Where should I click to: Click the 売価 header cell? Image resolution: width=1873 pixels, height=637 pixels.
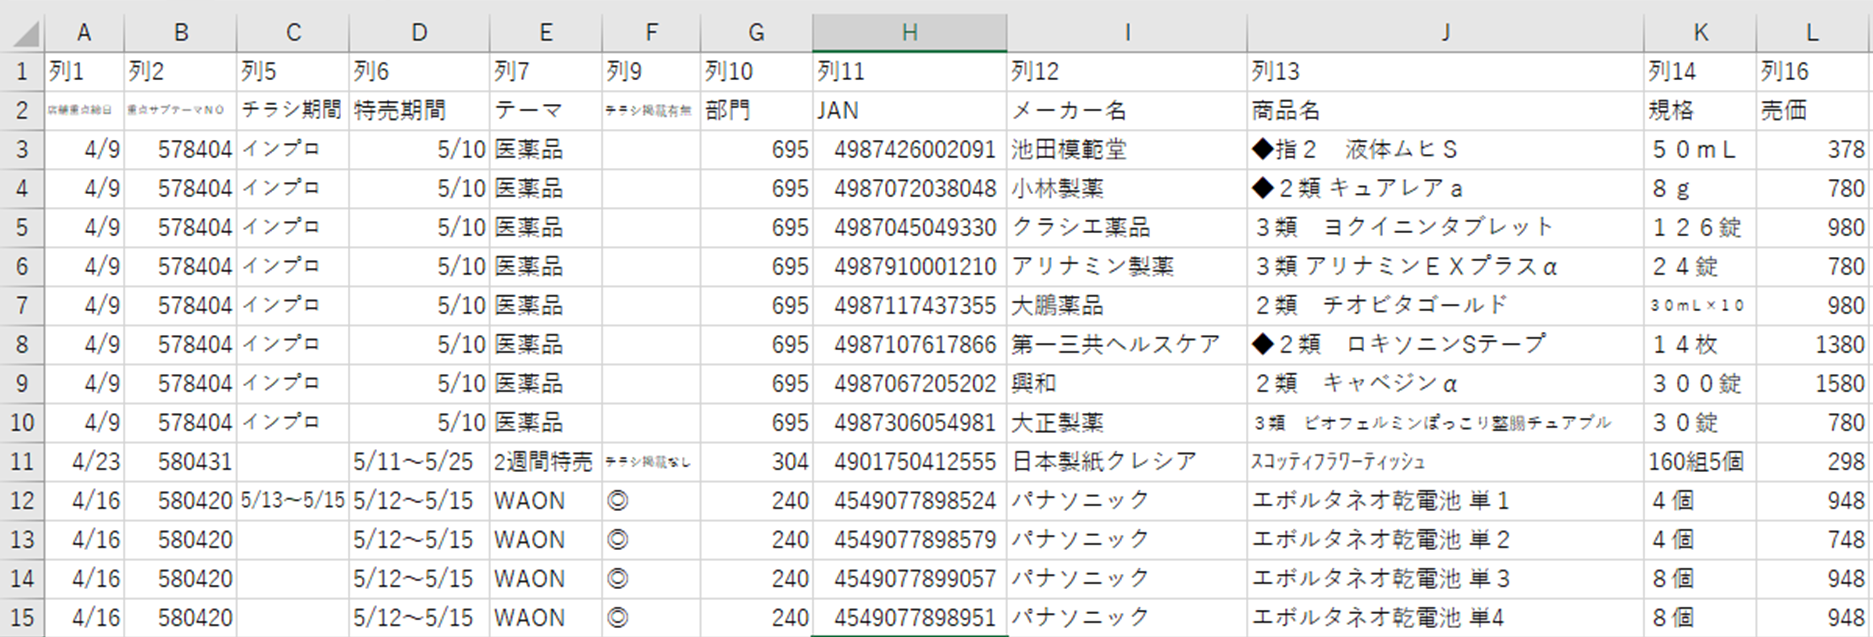point(1812,110)
